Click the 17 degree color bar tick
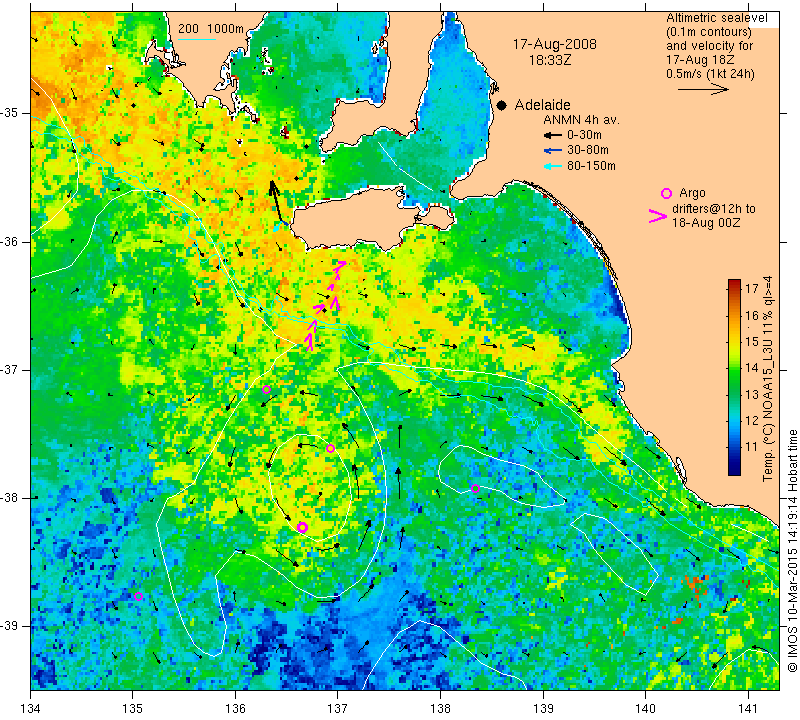 752,289
